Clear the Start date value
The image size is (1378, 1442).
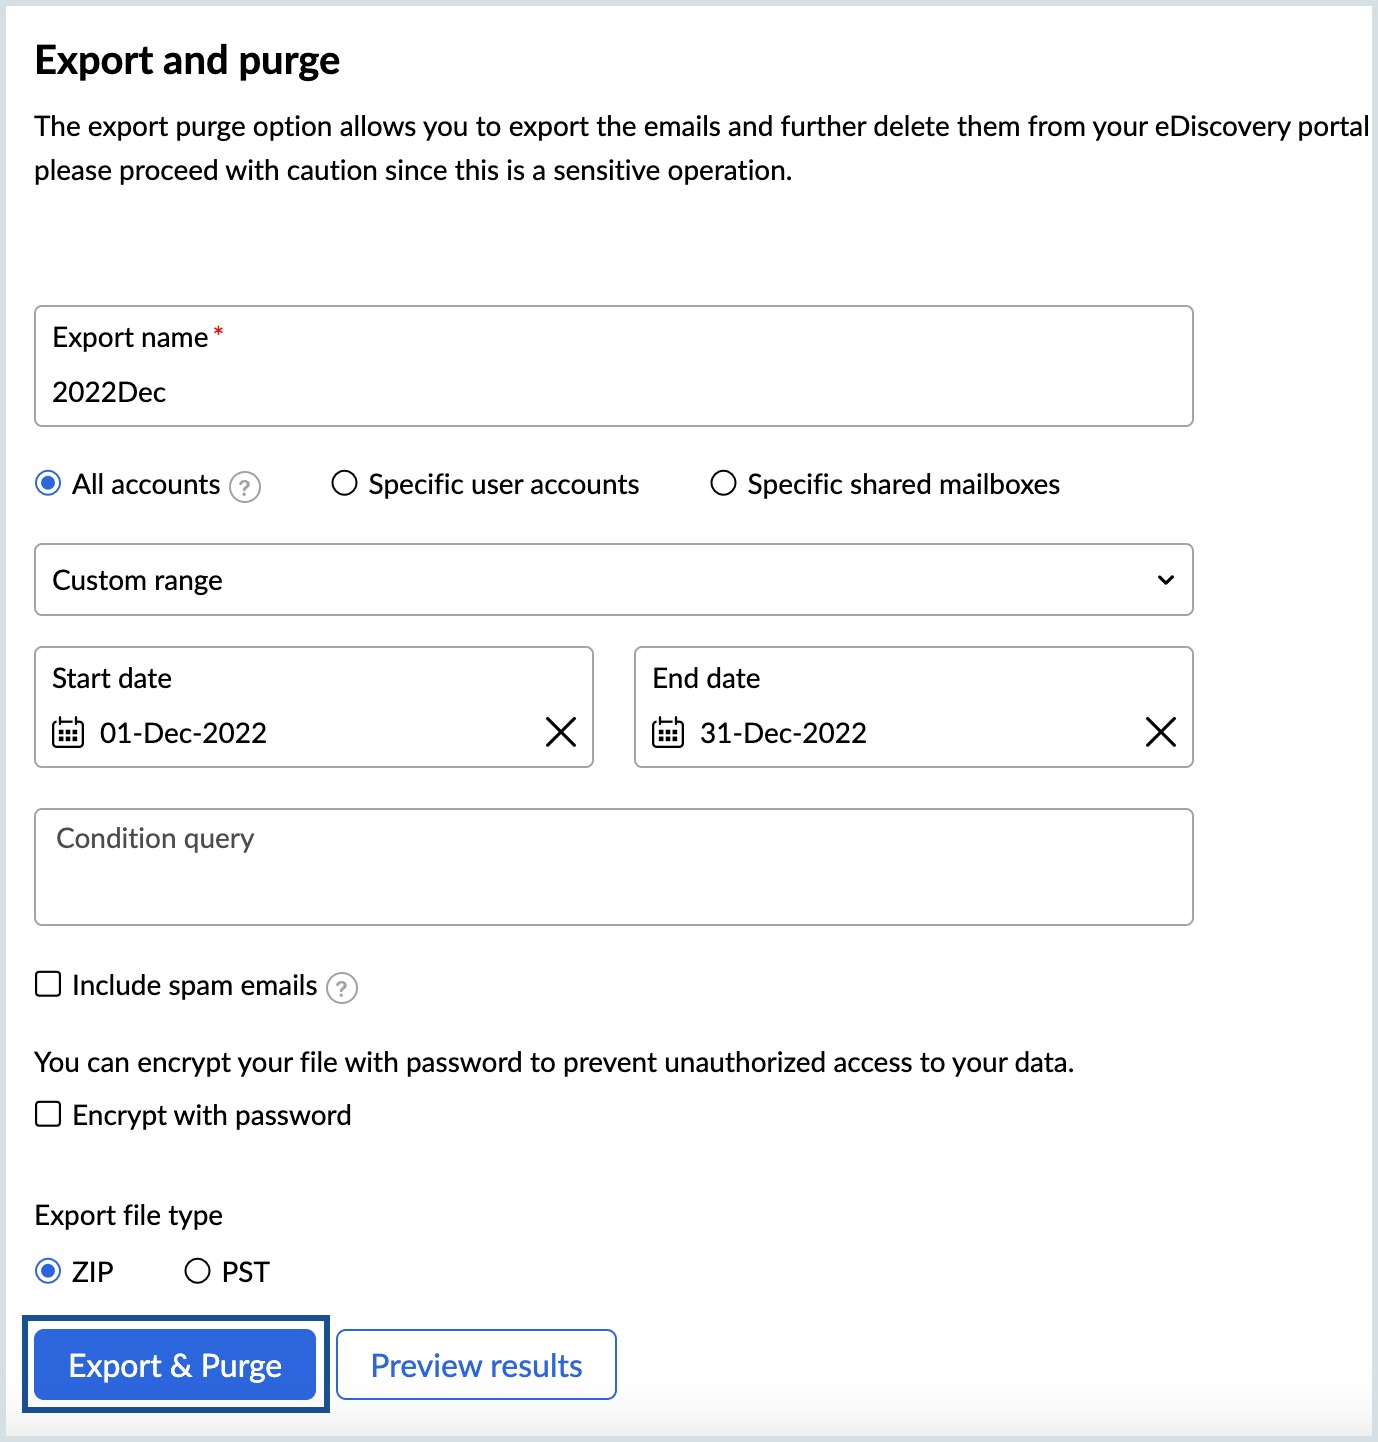point(561,732)
